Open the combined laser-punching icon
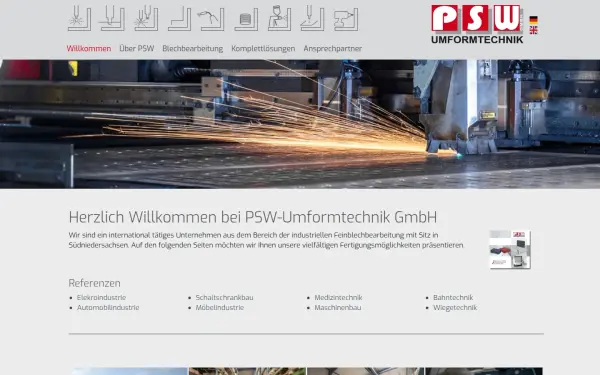The height and width of the screenshot is (375, 600). pyautogui.click(x=146, y=18)
